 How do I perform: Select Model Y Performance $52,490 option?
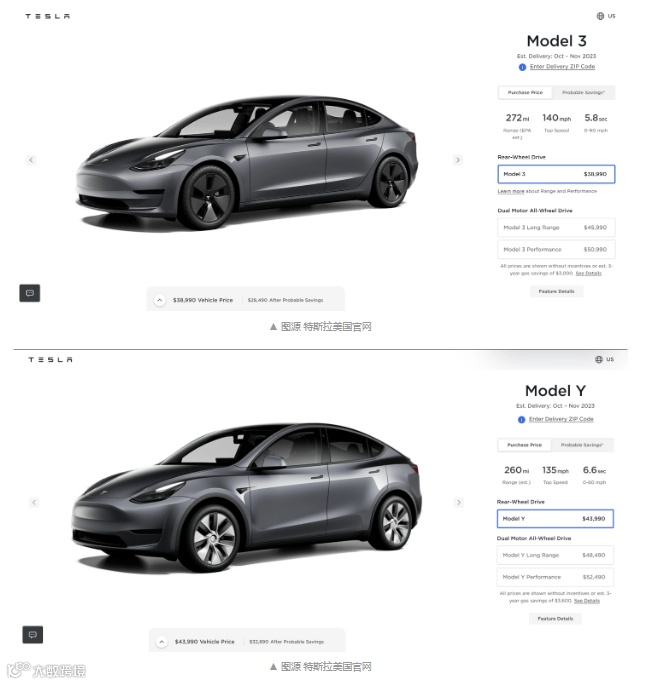click(555, 577)
